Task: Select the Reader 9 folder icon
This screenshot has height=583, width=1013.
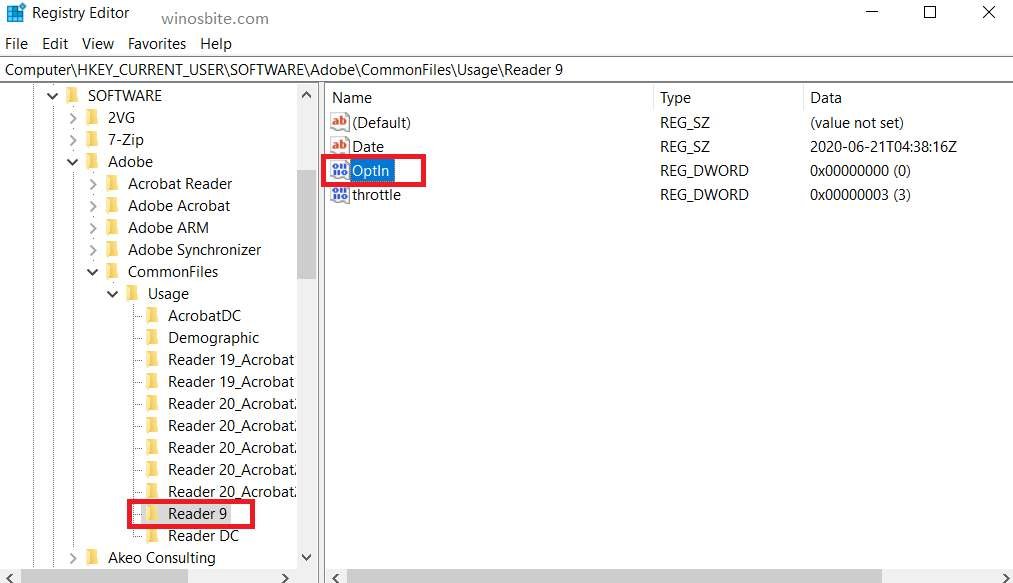Action: click(x=151, y=513)
